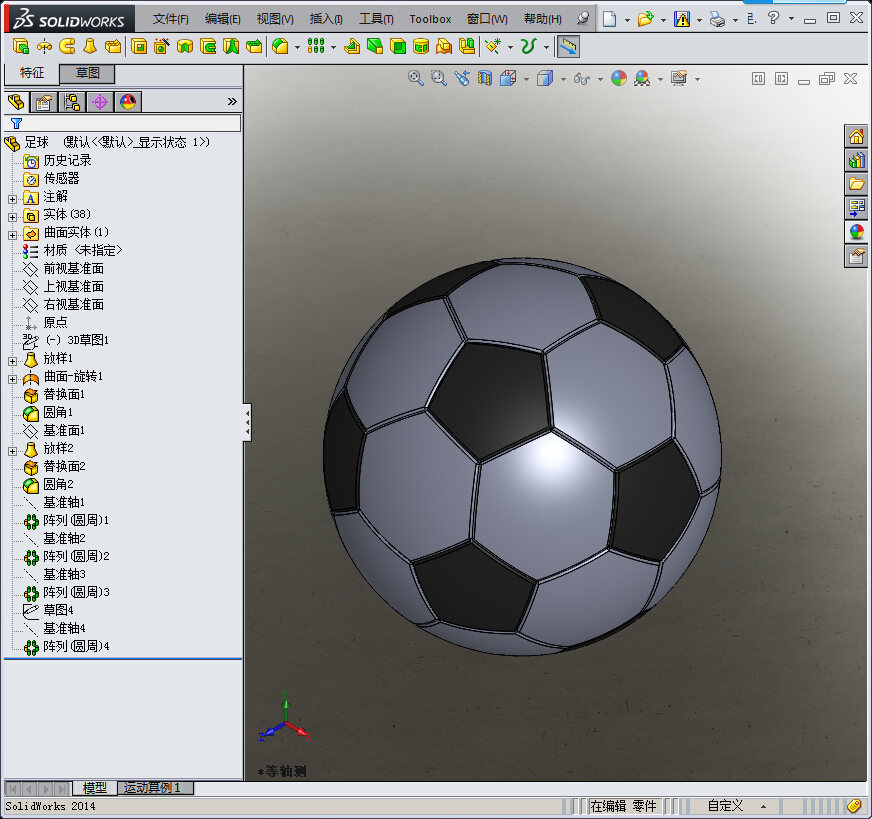Open the DisplayManager tab icon
The height and width of the screenshot is (819, 872).
pos(128,102)
